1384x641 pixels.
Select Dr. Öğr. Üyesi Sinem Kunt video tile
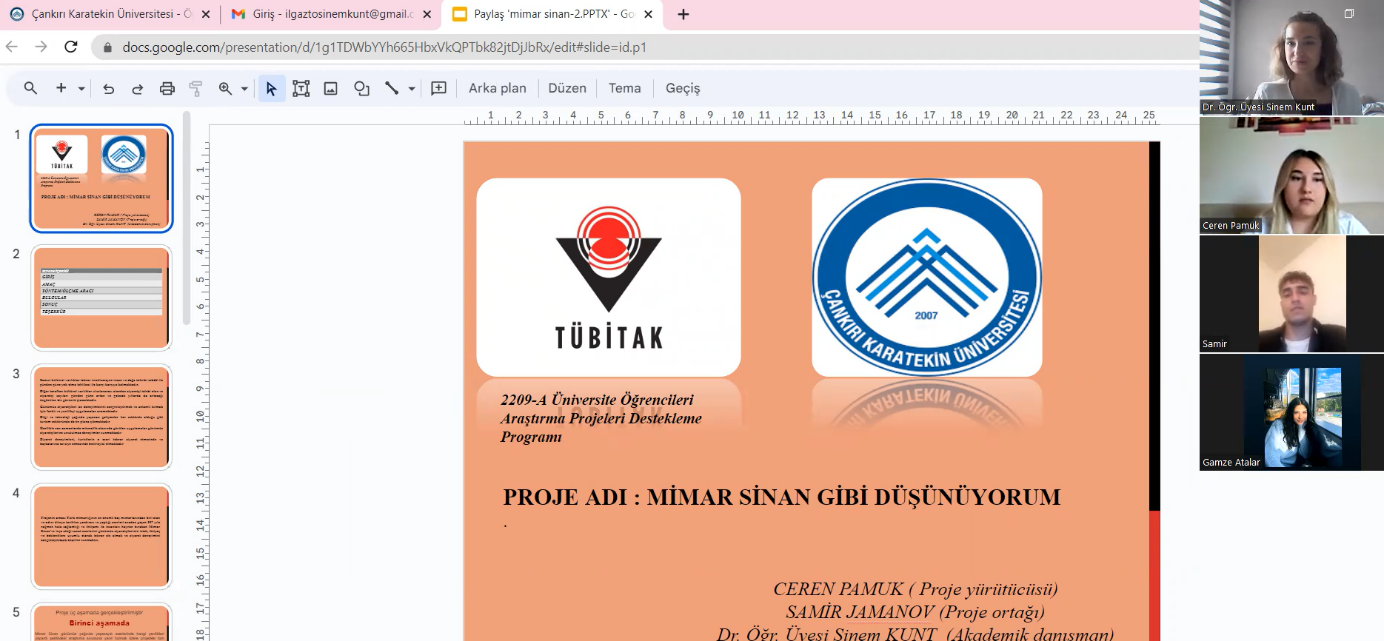[x=1292, y=58]
